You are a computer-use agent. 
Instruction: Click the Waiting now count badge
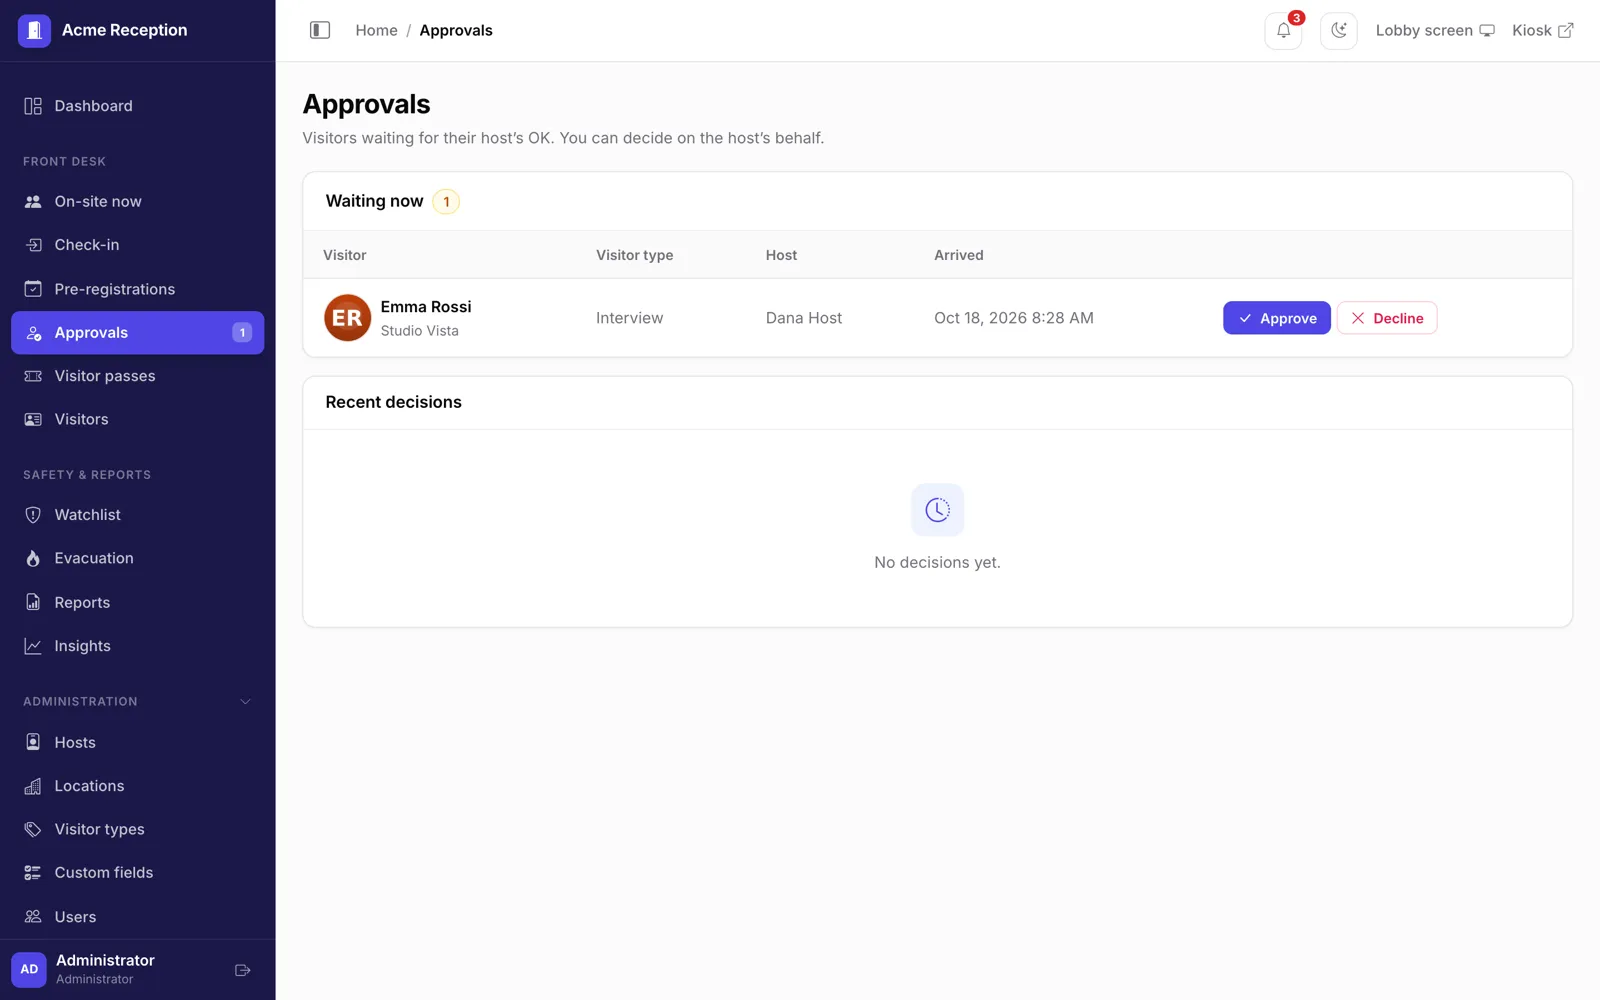446,202
